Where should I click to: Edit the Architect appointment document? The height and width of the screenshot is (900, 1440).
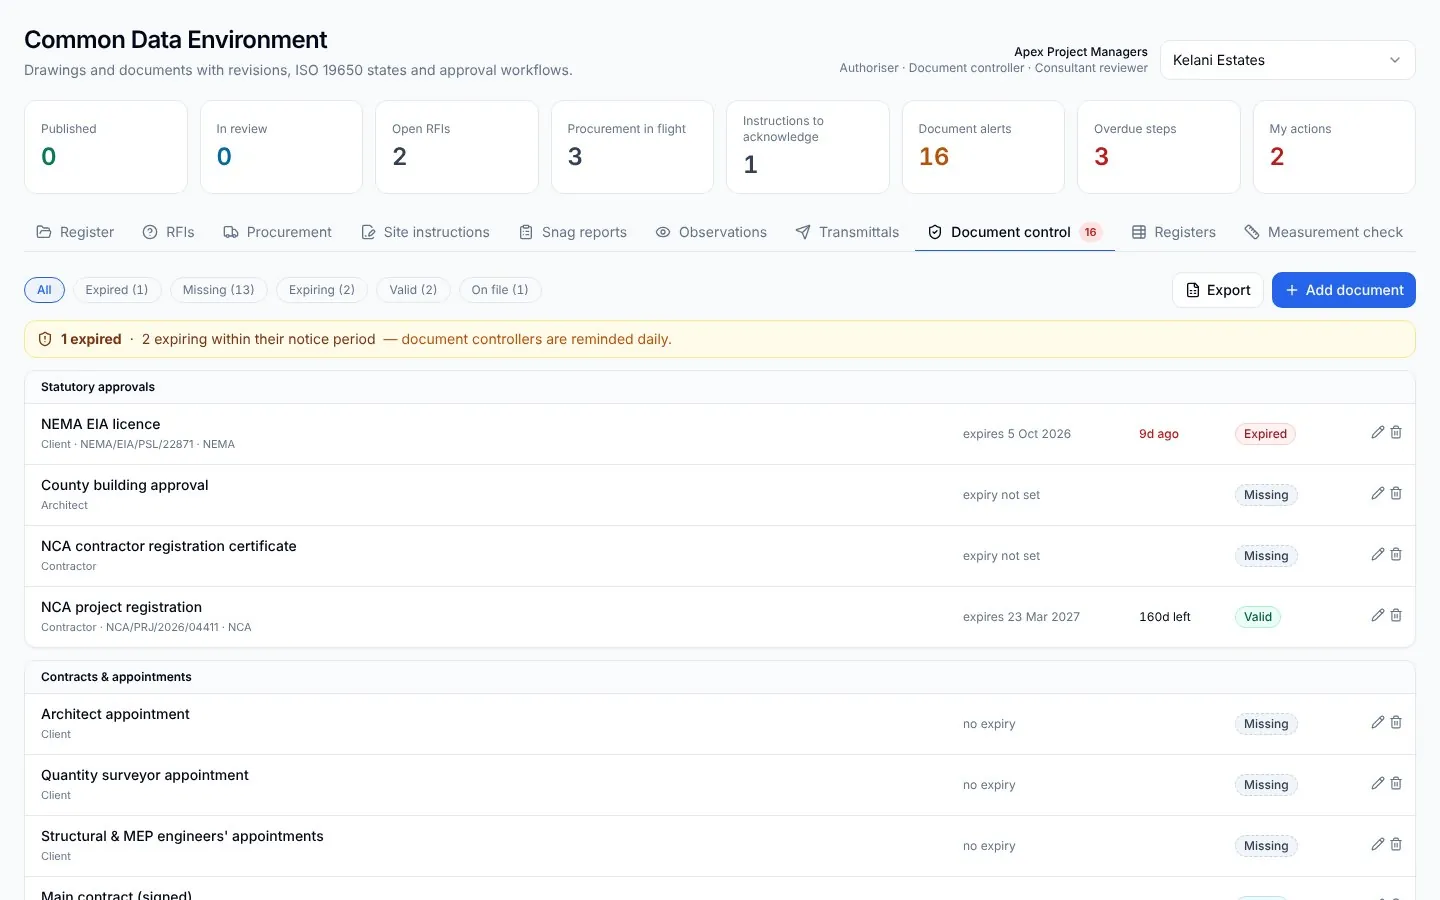coord(1377,722)
